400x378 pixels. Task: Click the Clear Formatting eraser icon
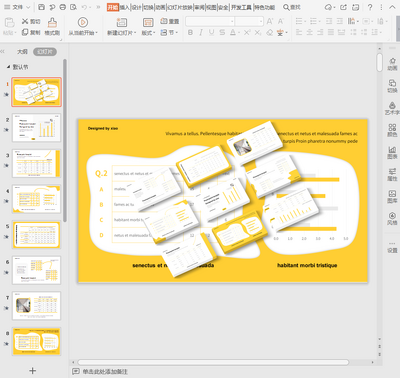coord(269,32)
